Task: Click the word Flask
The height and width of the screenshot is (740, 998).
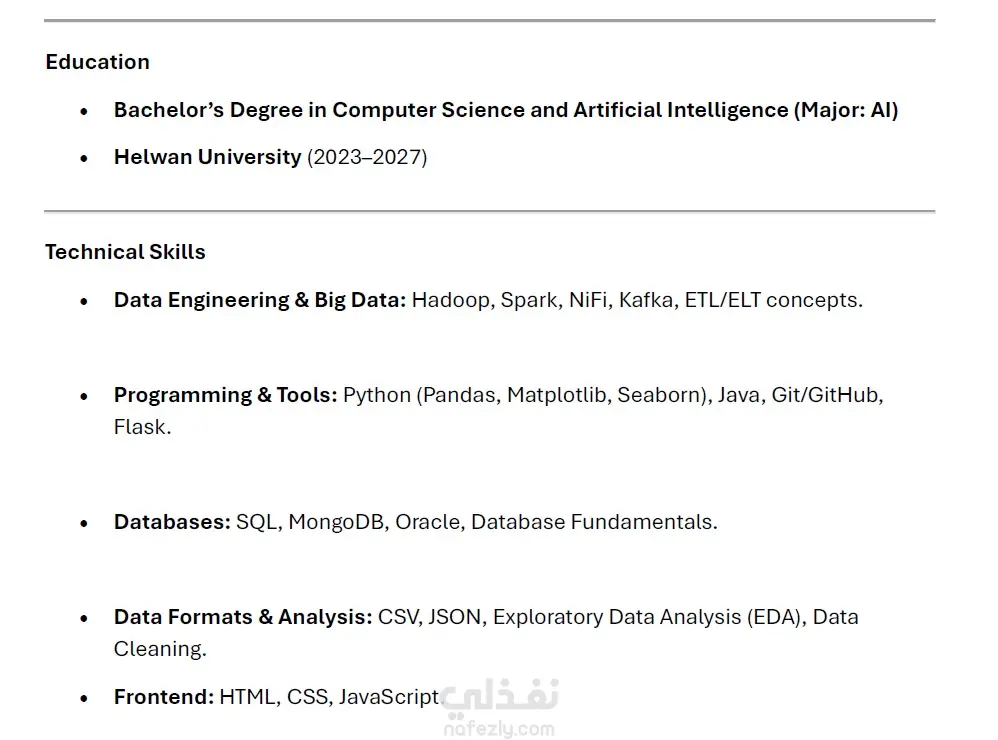Action: pos(140,427)
